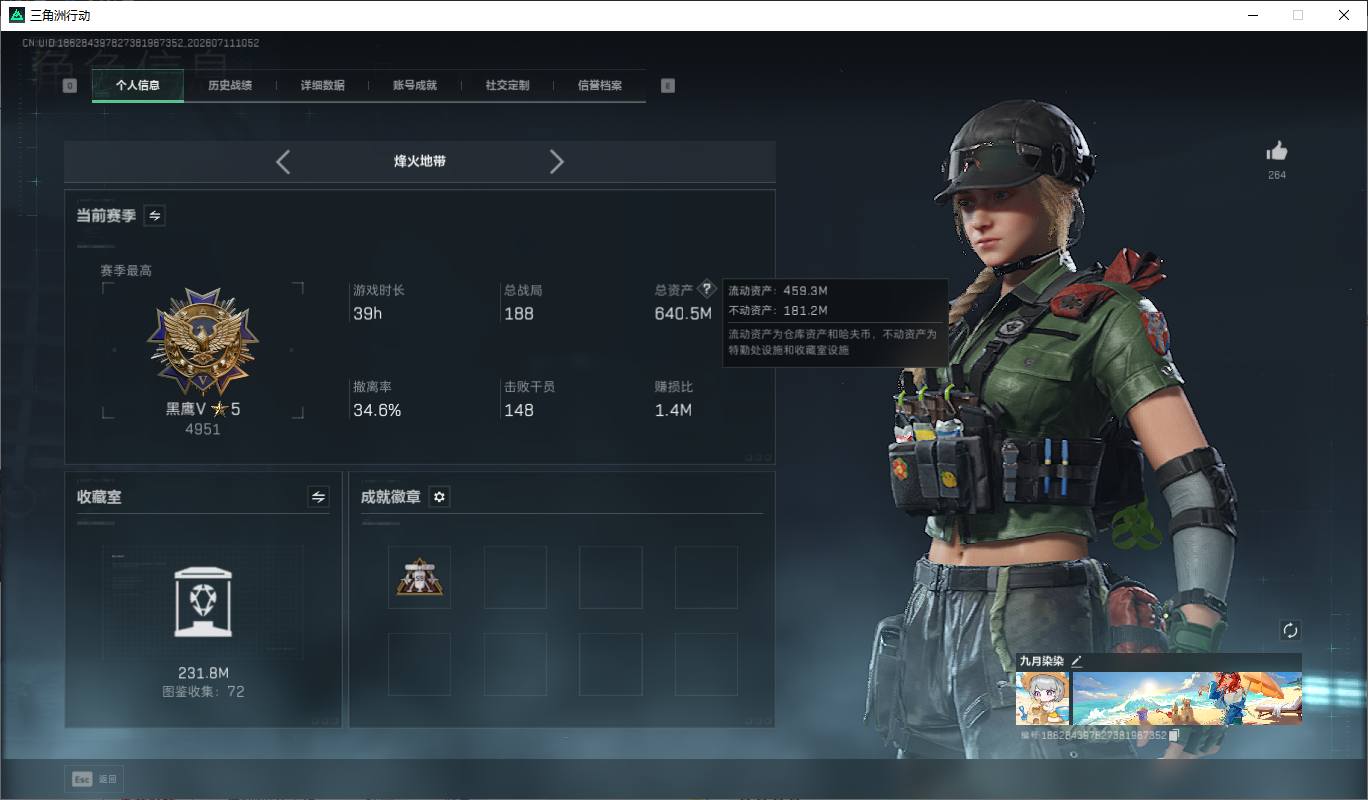This screenshot has height=800, width=1368.
Task: Click the 三角洲行动 title bar app icon
Action: [16, 15]
